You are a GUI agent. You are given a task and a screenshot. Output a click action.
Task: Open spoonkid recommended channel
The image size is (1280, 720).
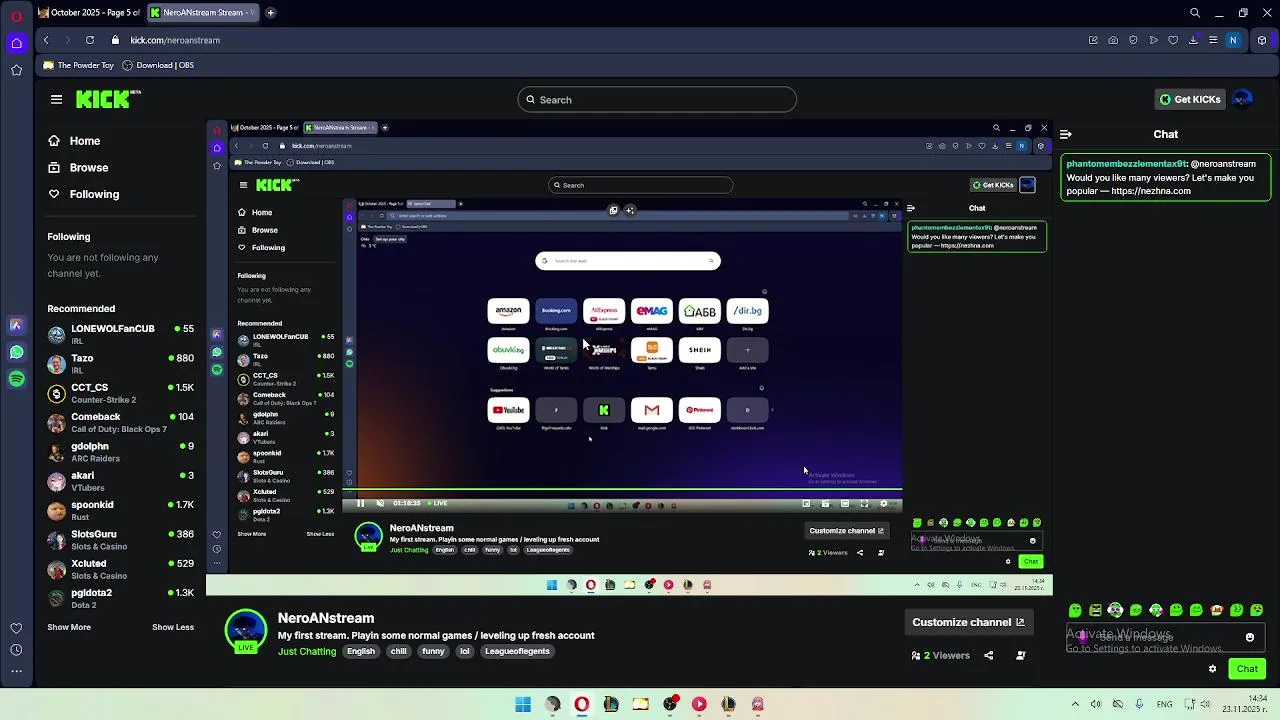pos(120,510)
